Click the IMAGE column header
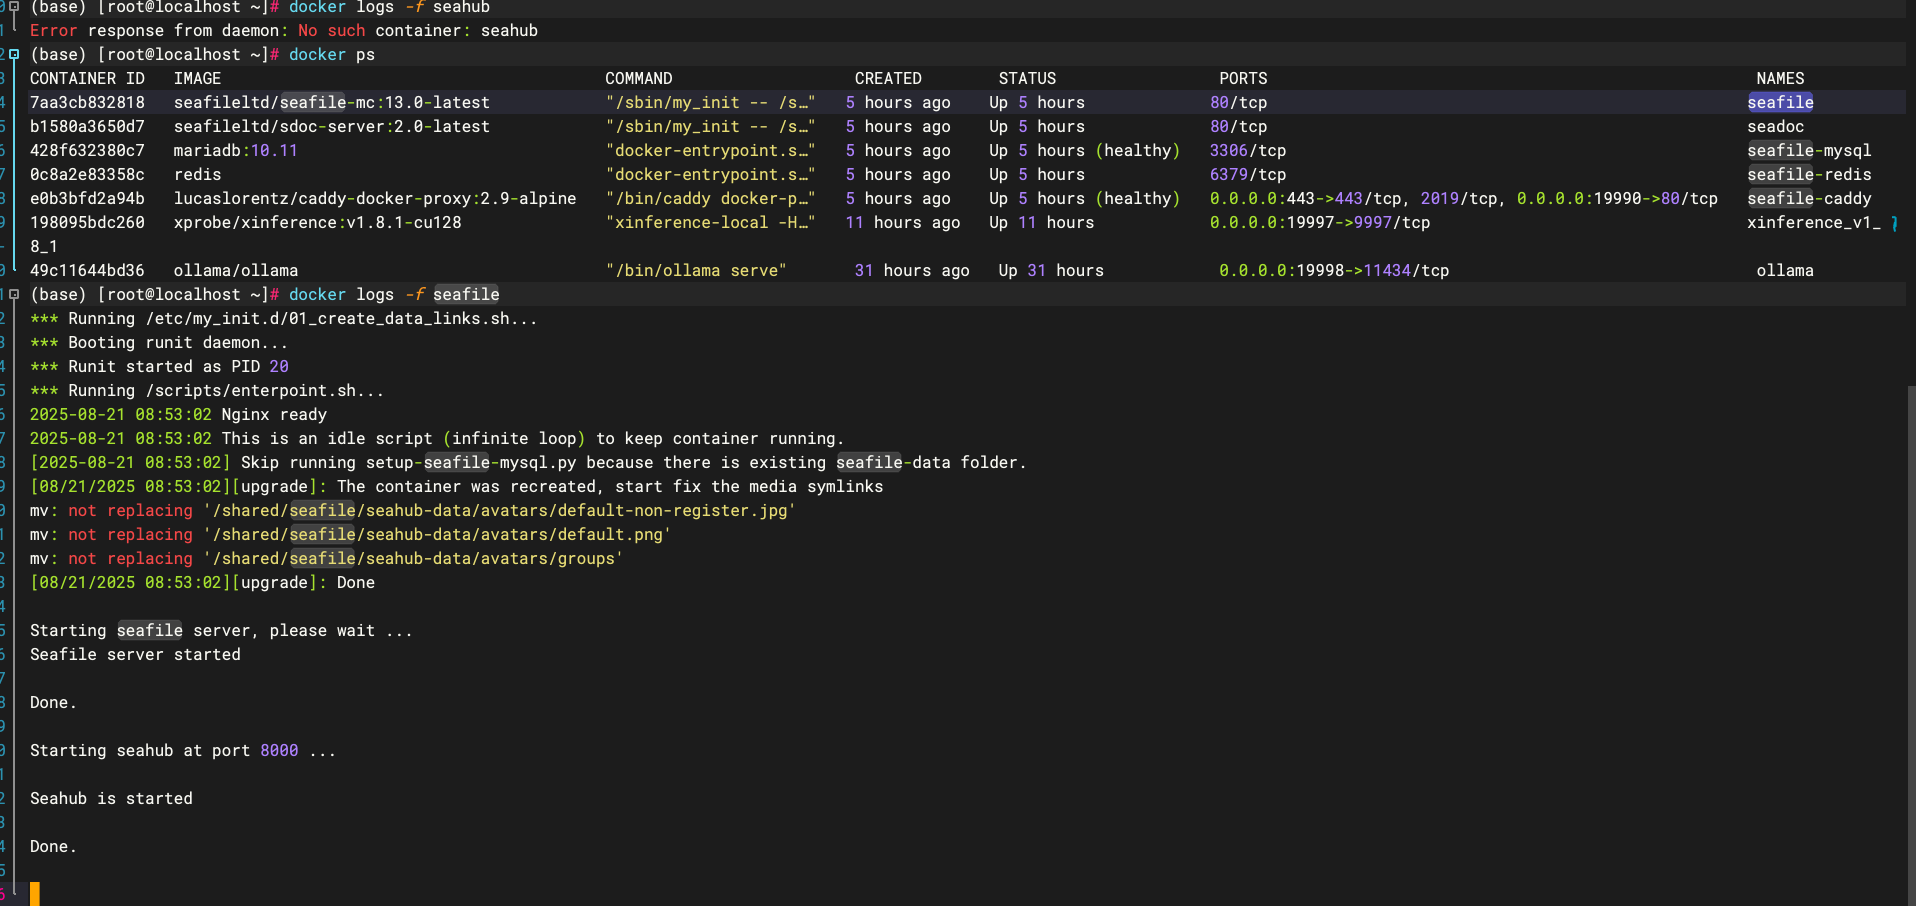Viewport: 1916px width, 906px height. click(197, 78)
